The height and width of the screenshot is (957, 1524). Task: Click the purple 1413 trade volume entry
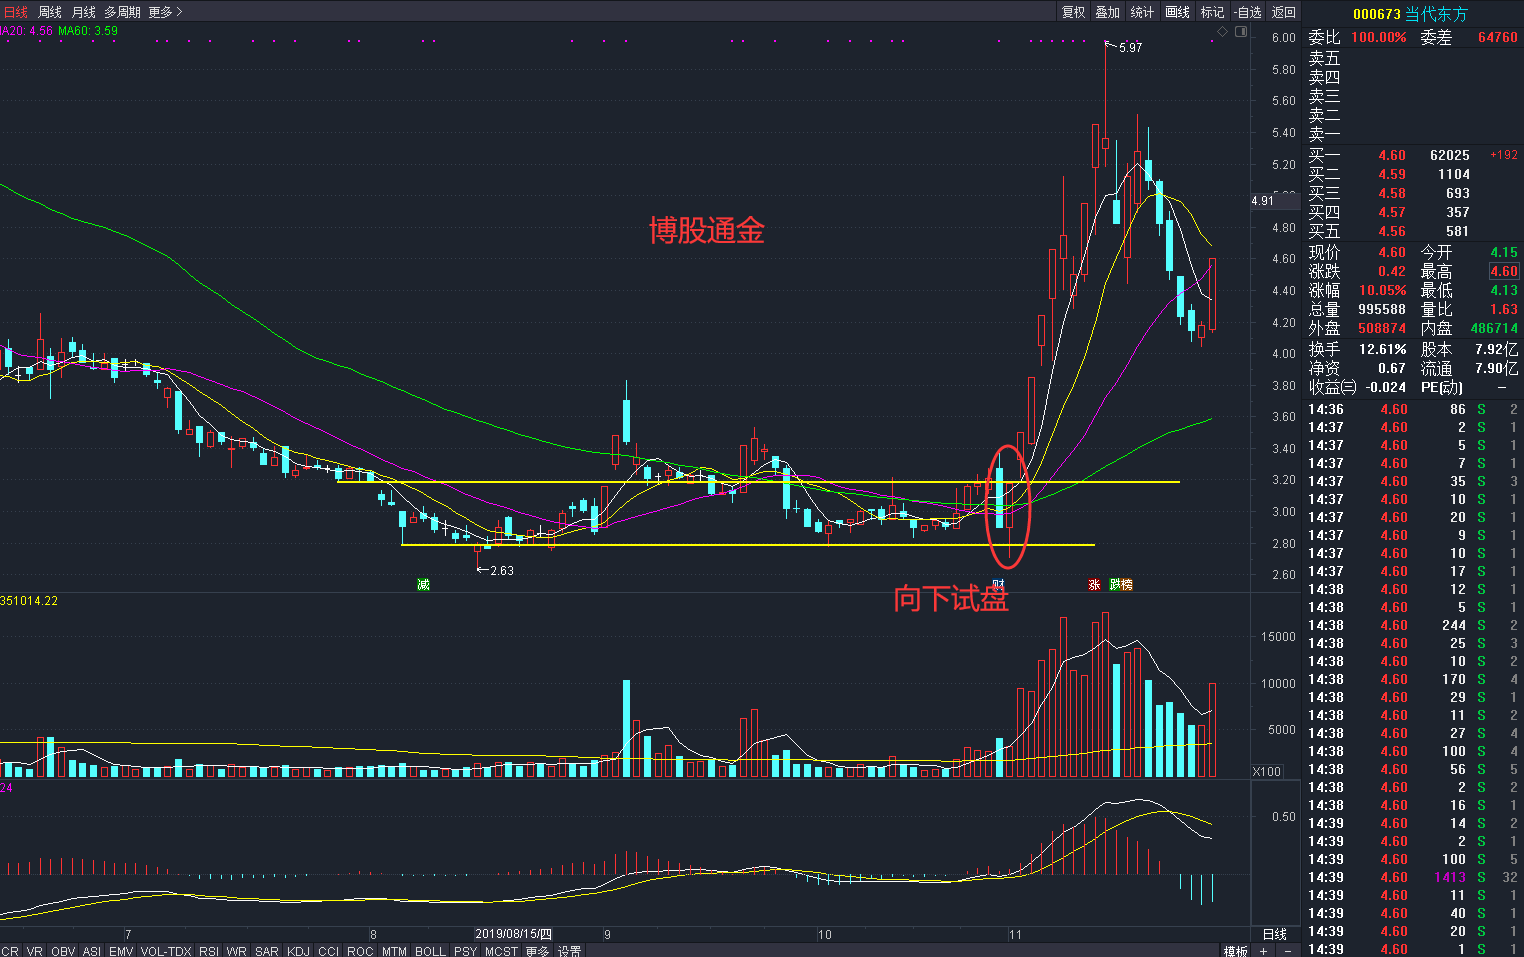click(x=1450, y=877)
